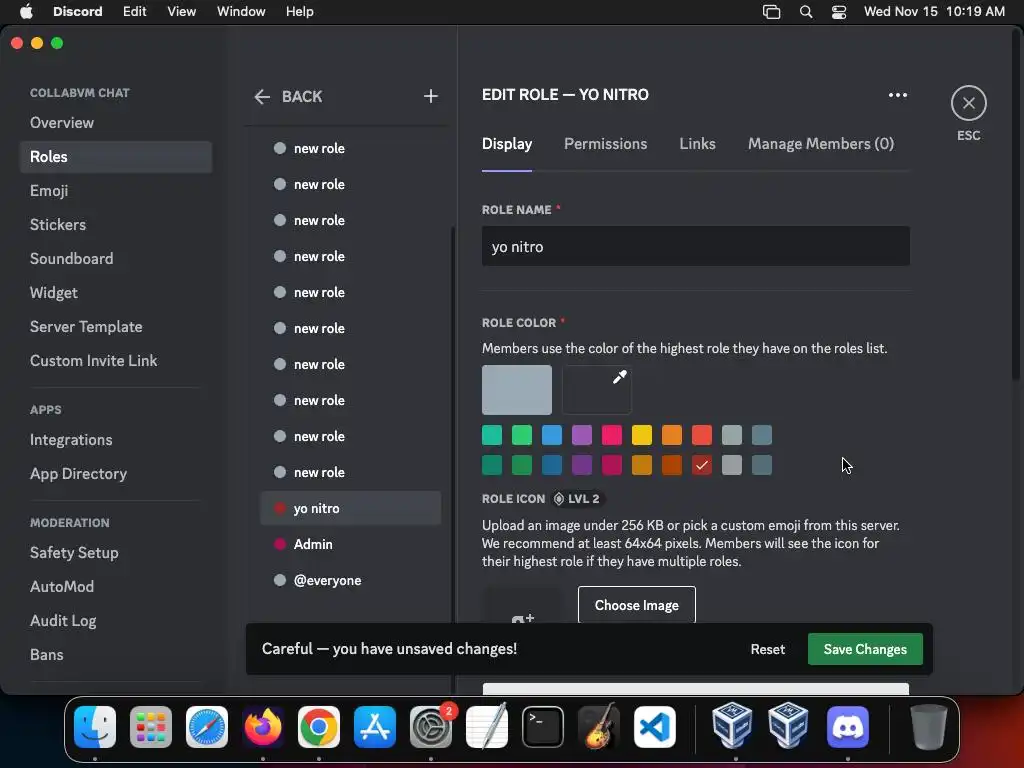The image size is (1024, 768).
Task: Open the Window menu
Action: click(x=241, y=12)
